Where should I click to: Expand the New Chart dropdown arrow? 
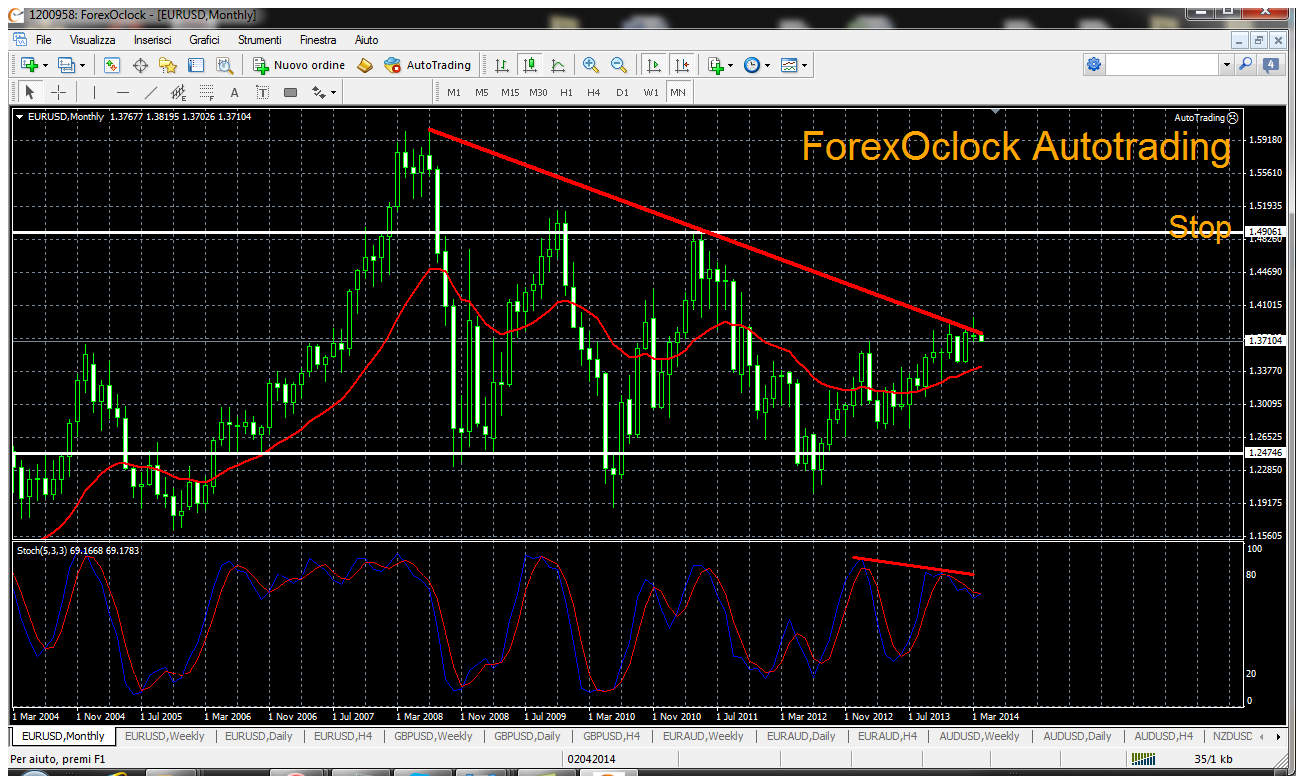(45, 66)
